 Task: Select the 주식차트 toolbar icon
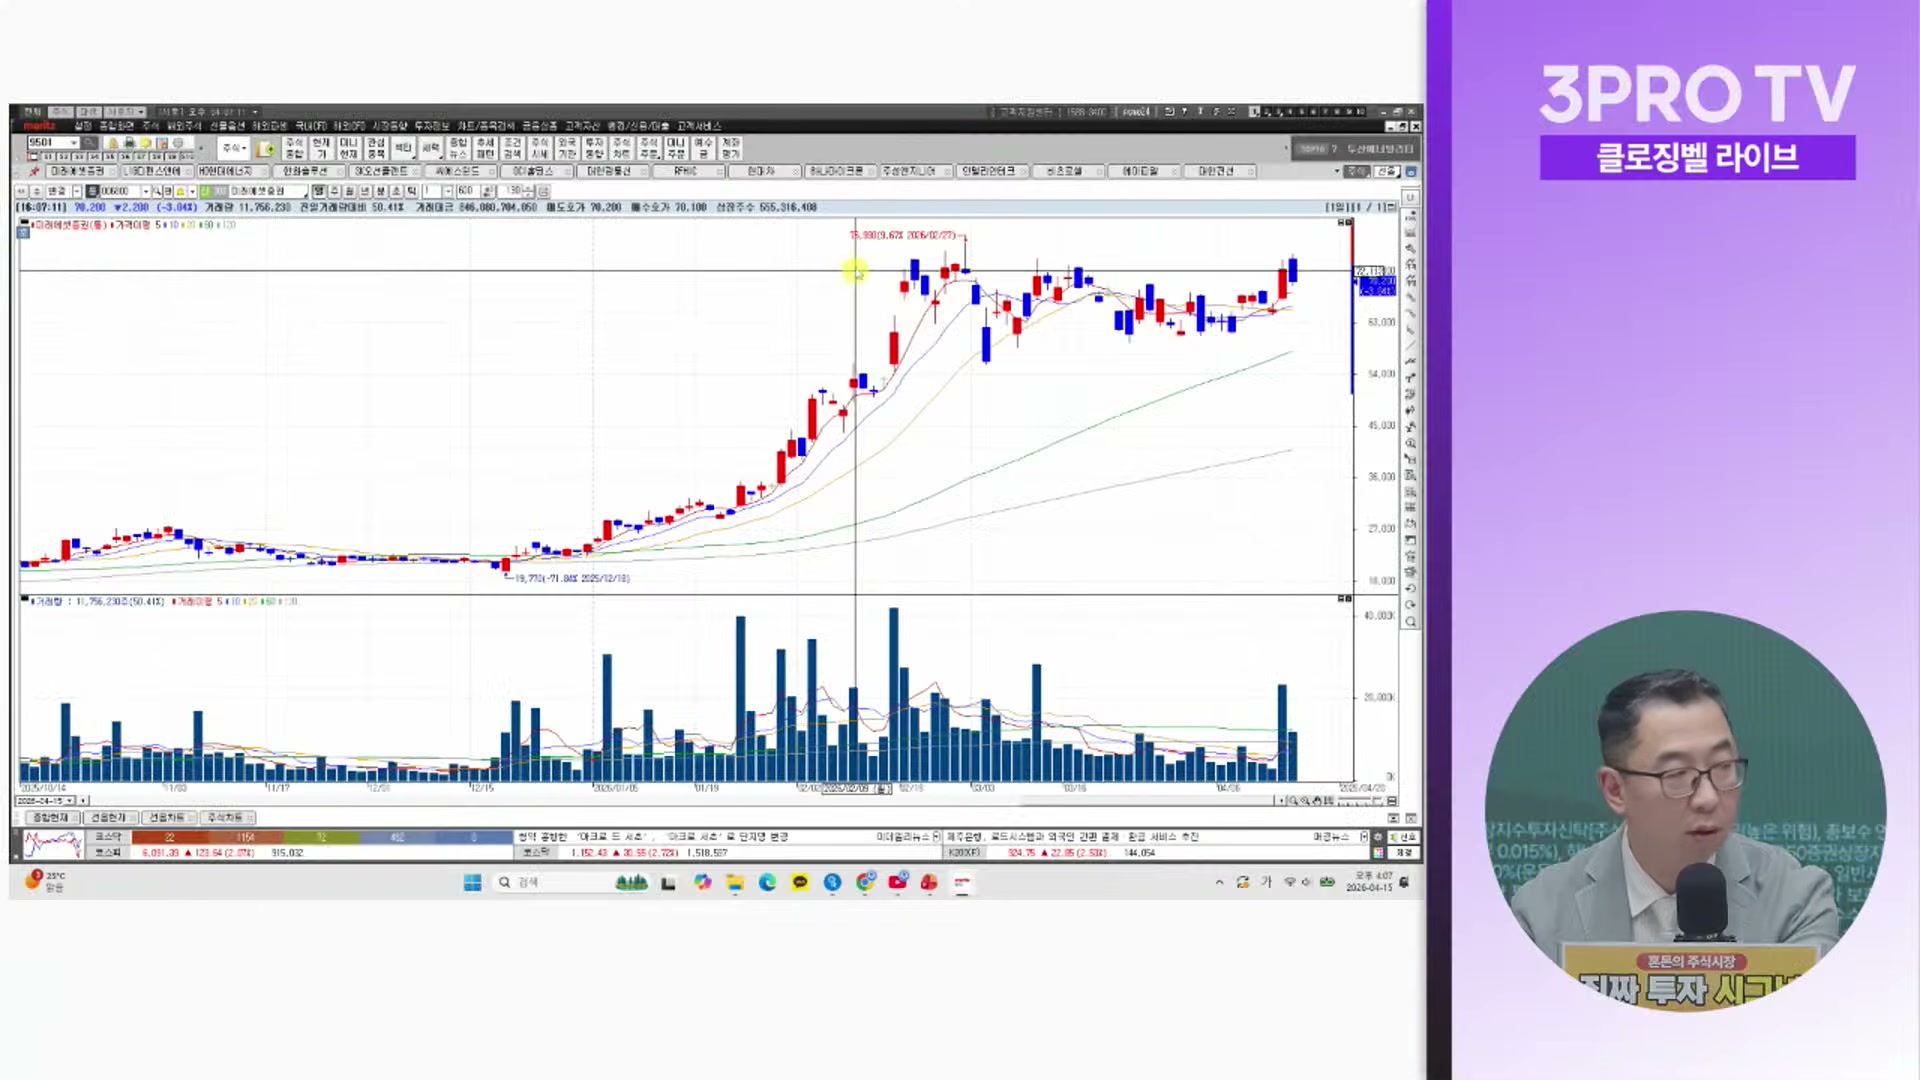(x=620, y=147)
